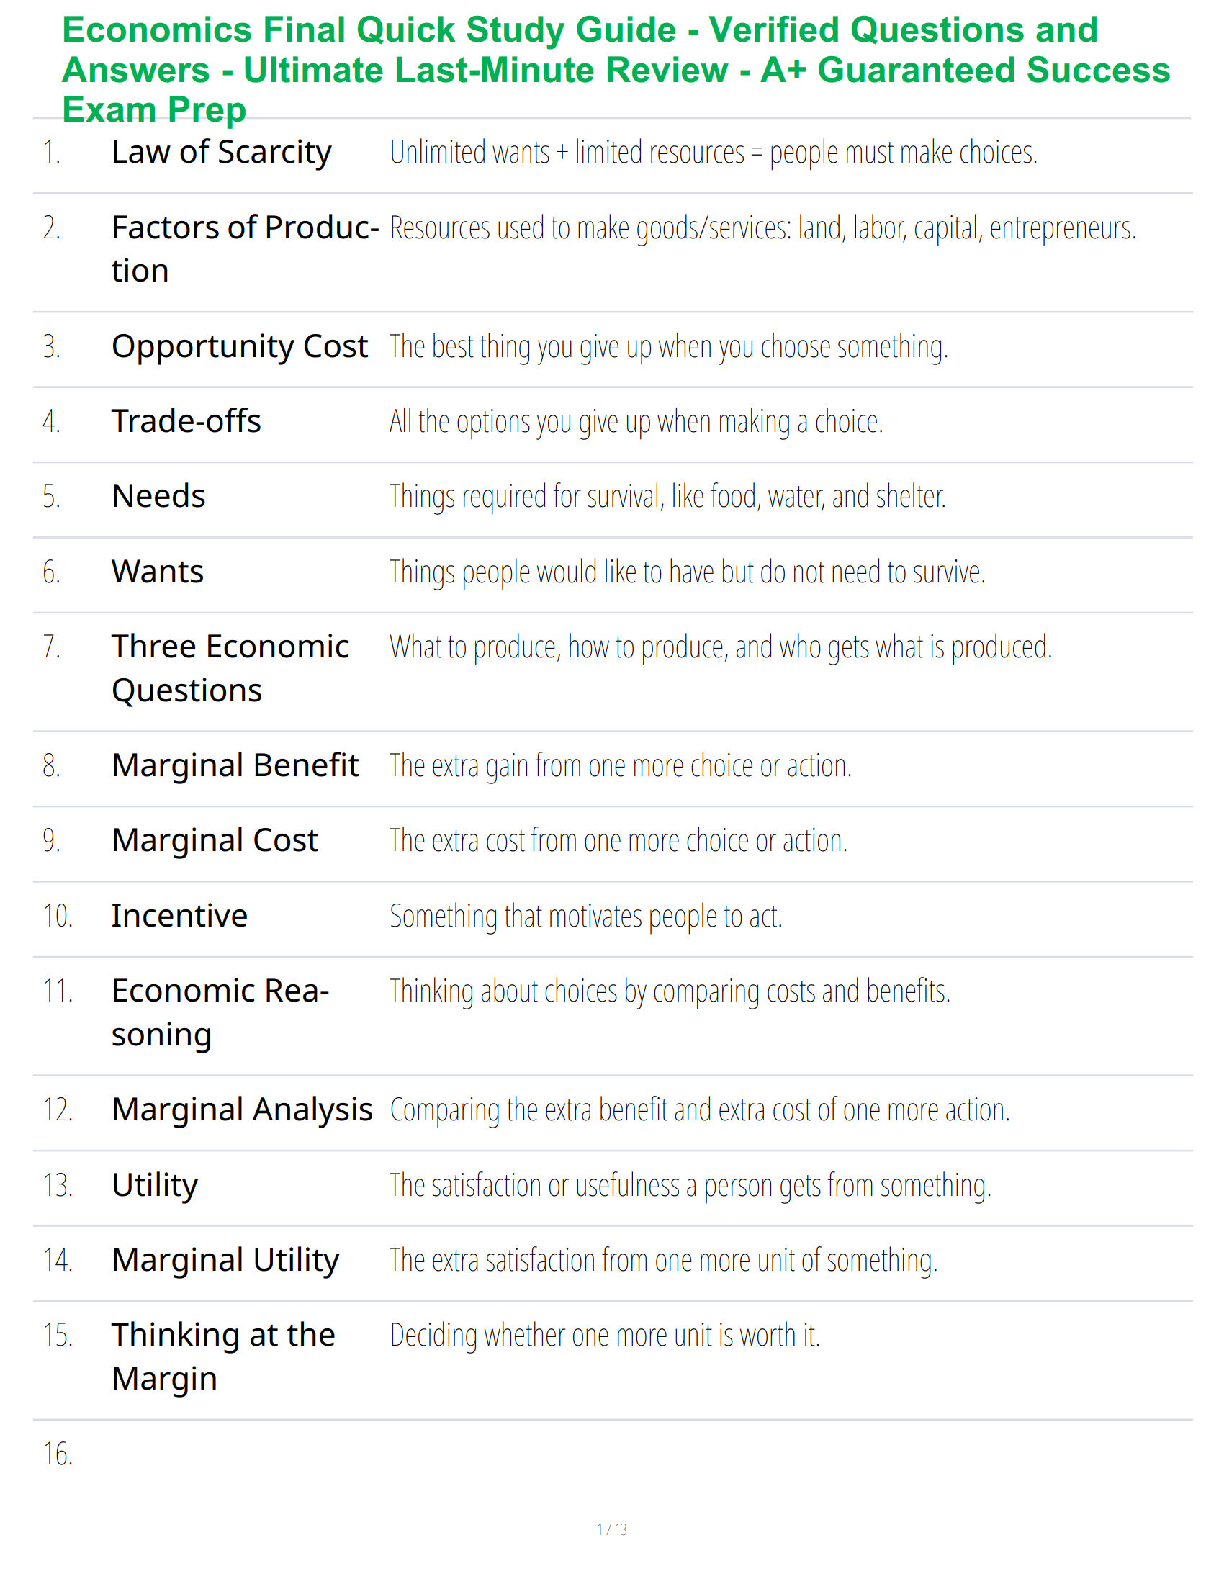
Task: Click the green study guide title heading
Action: pos(616,70)
